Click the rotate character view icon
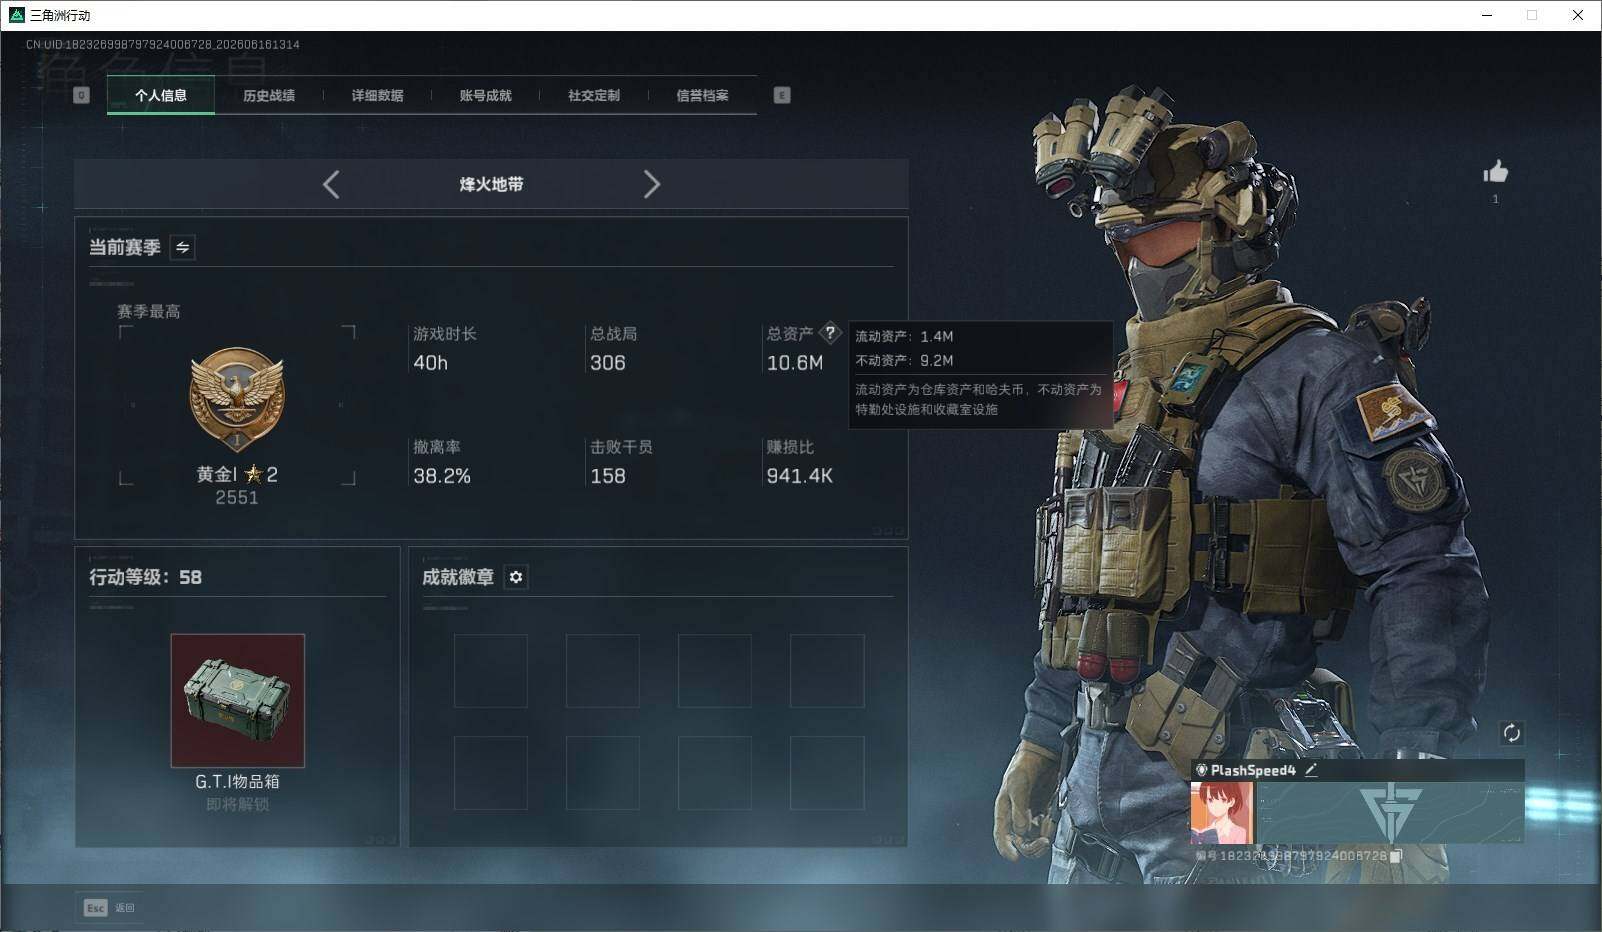Screen dimensions: 1602x932 click(x=1511, y=733)
